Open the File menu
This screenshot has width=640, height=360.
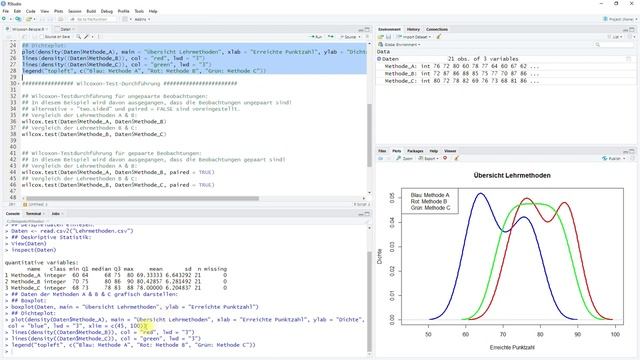(6, 11)
